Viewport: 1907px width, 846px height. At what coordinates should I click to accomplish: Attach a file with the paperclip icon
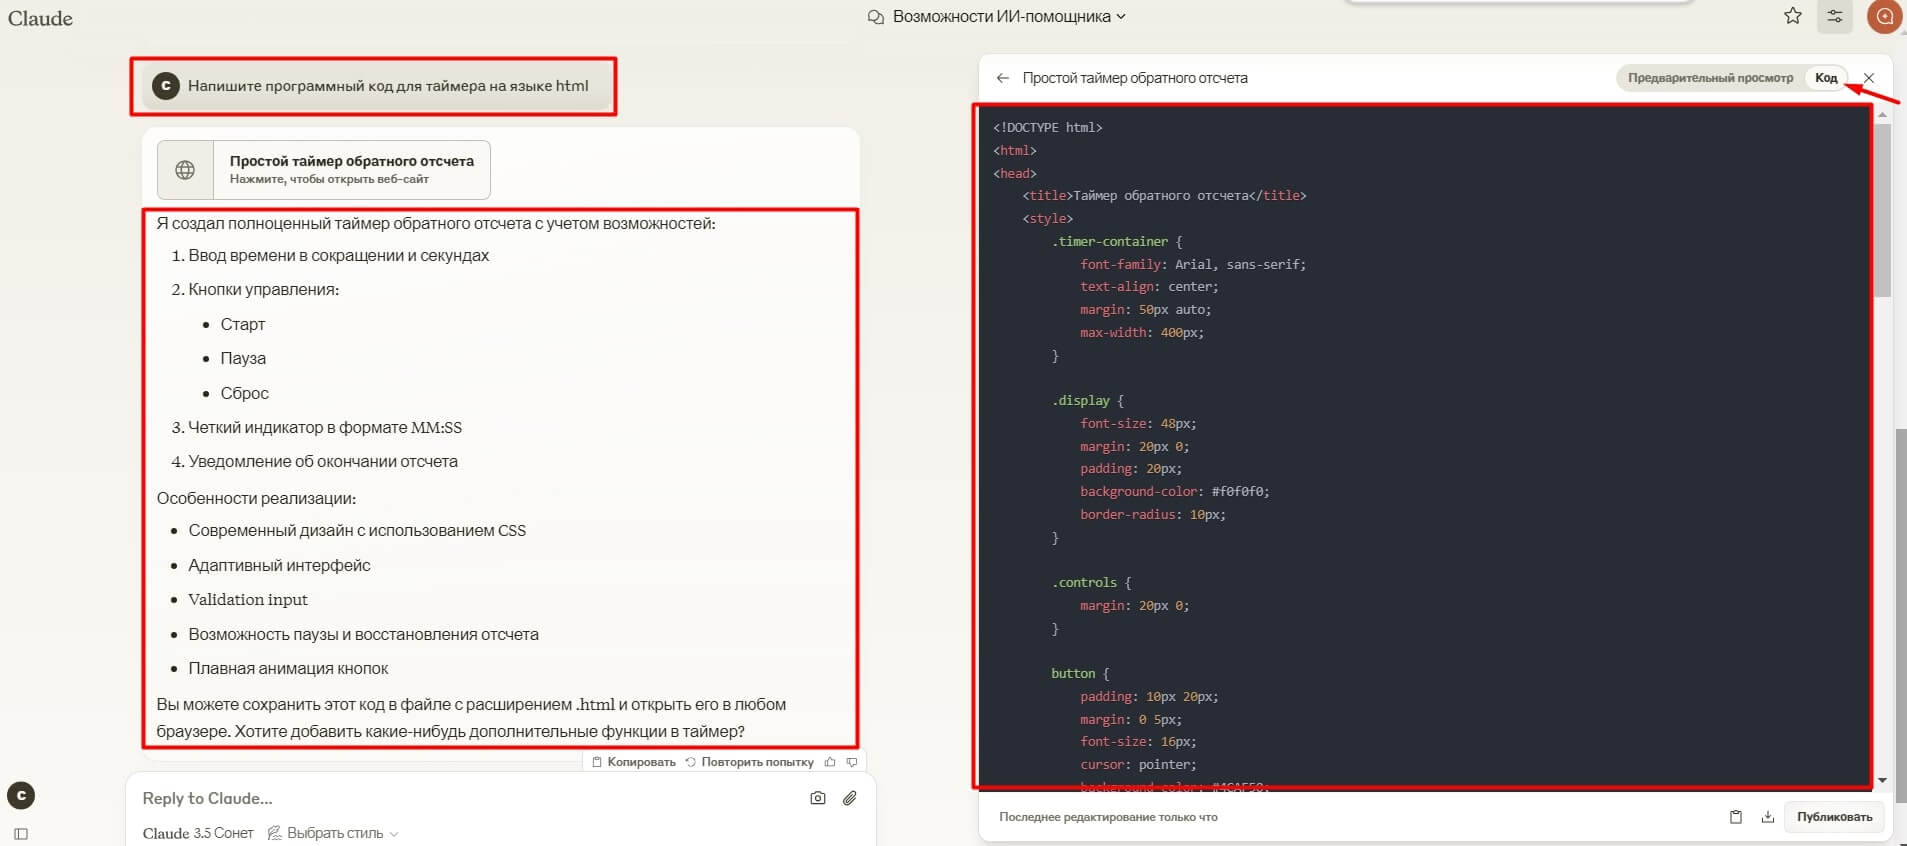click(x=850, y=798)
